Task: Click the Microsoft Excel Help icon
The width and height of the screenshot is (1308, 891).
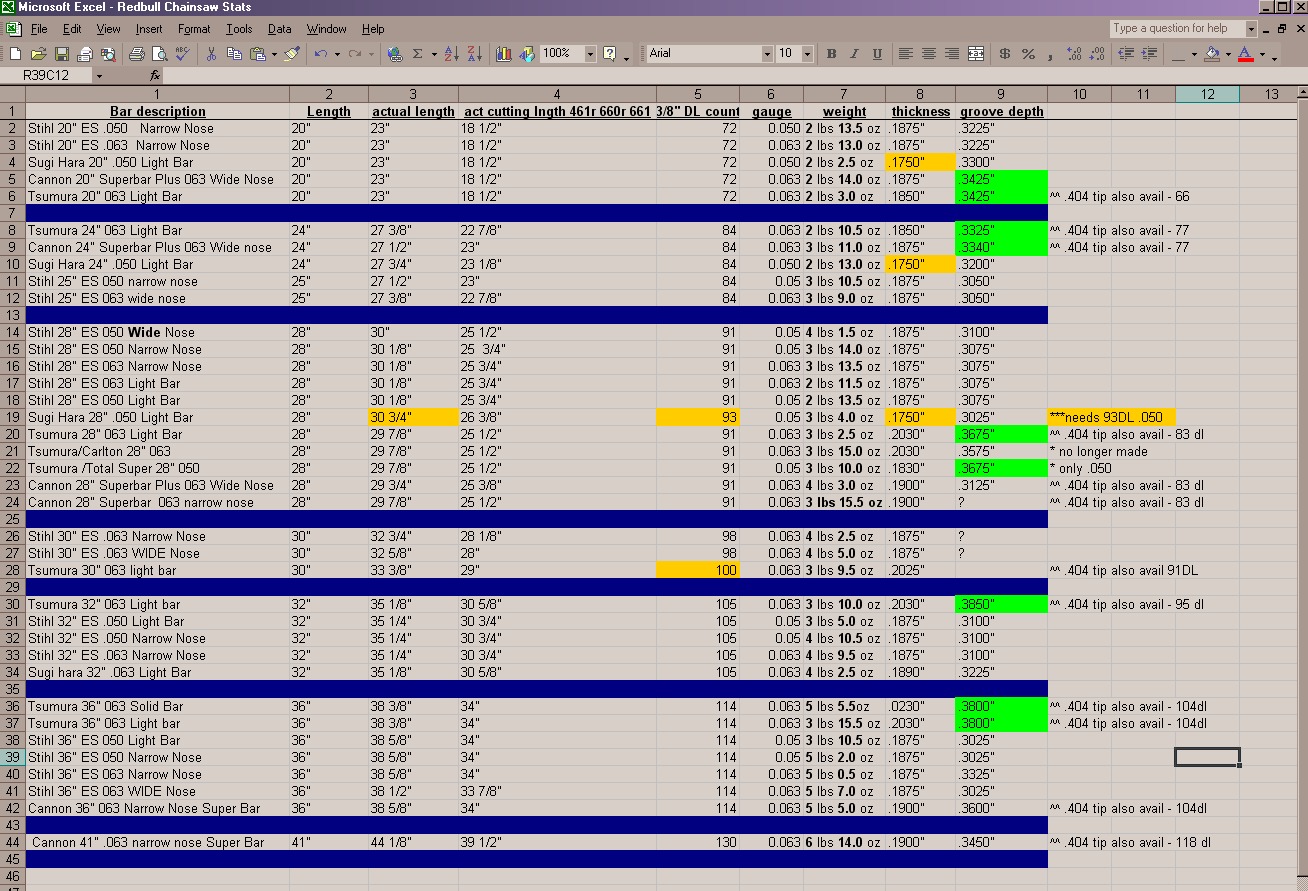Action: coord(609,54)
